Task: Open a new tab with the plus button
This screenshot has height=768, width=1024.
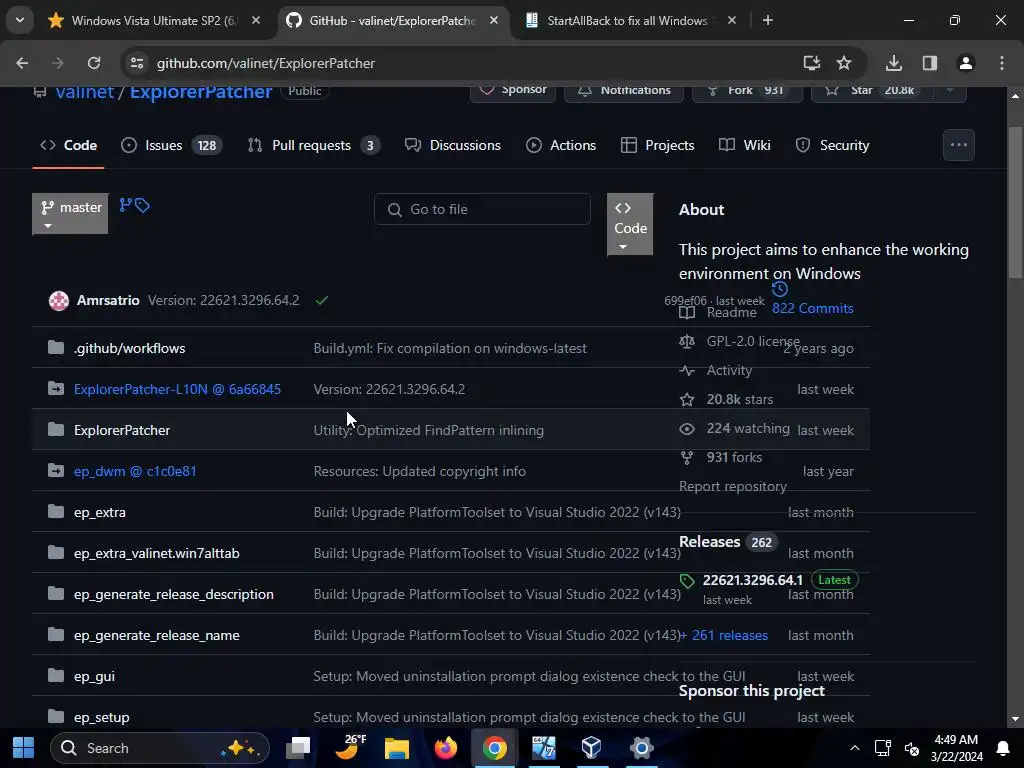Action: (768, 20)
